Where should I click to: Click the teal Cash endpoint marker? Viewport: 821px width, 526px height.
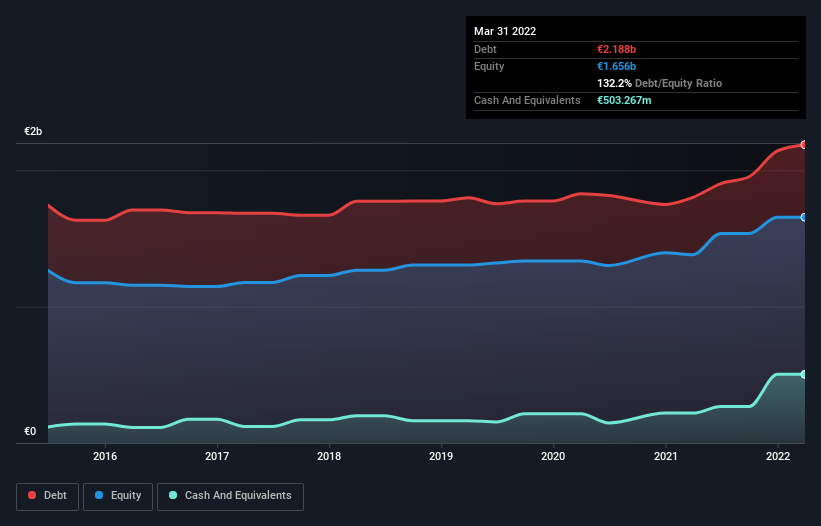(804, 374)
